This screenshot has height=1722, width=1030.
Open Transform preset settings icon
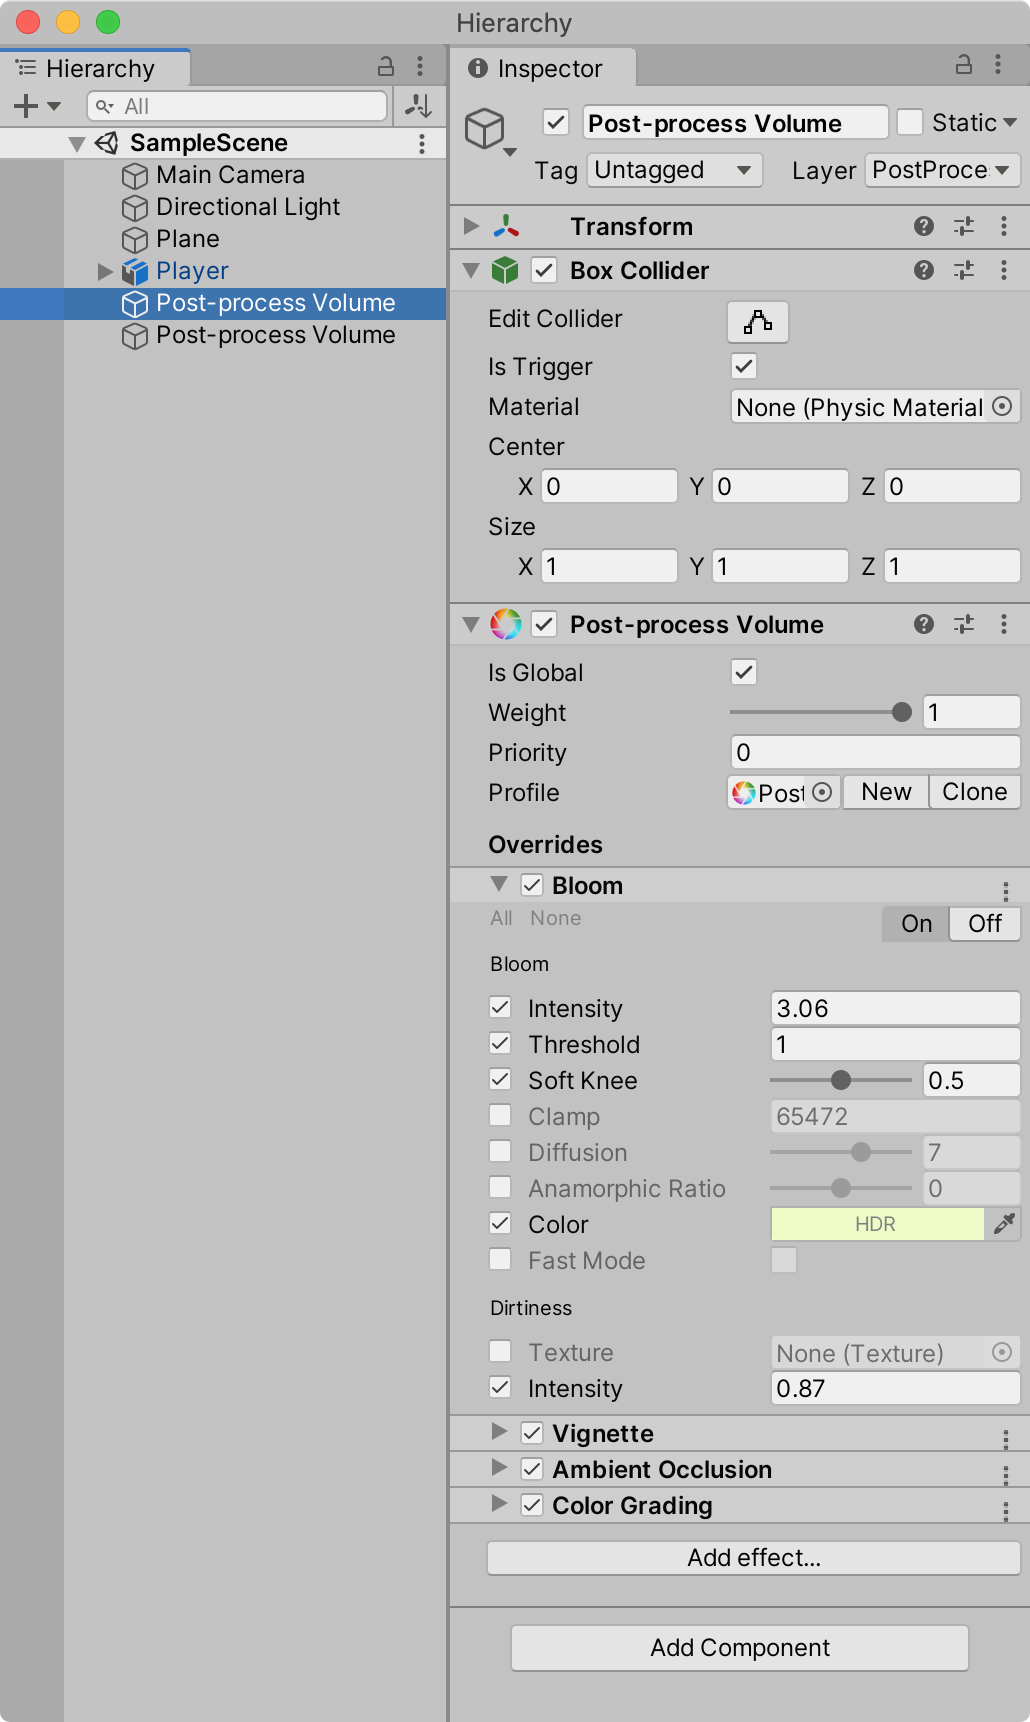(x=964, y=226)
